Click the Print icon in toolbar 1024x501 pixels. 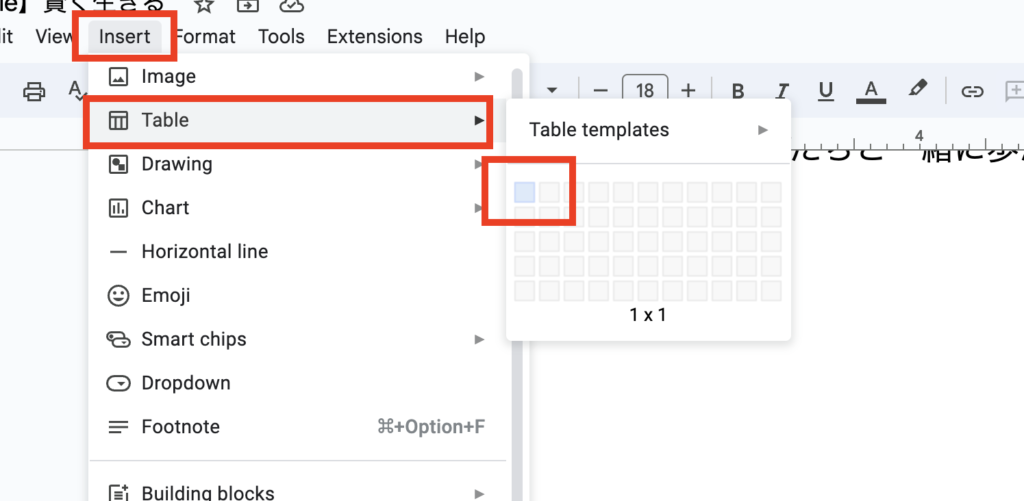(x=35, y=91)
